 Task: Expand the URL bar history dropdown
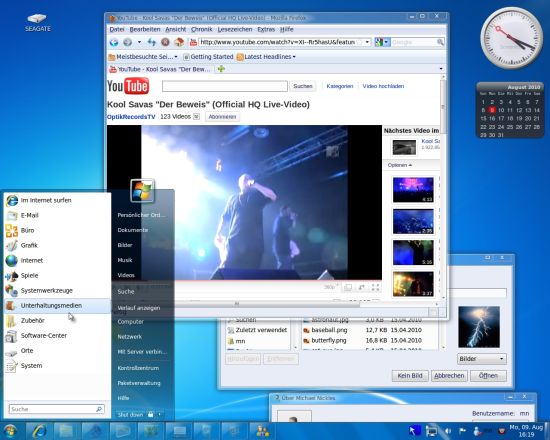click(x=367, y=42)
